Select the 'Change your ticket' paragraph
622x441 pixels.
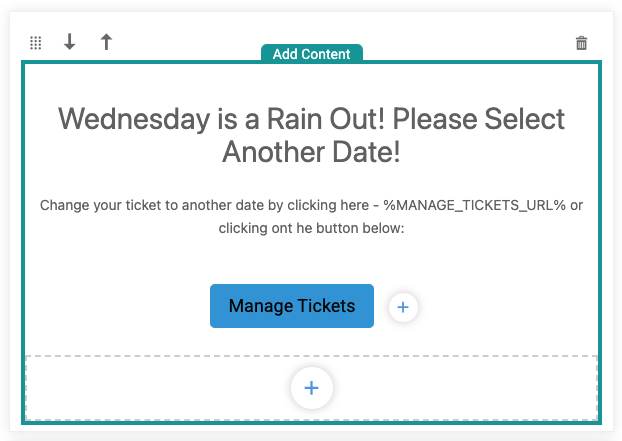coord(311,217)
